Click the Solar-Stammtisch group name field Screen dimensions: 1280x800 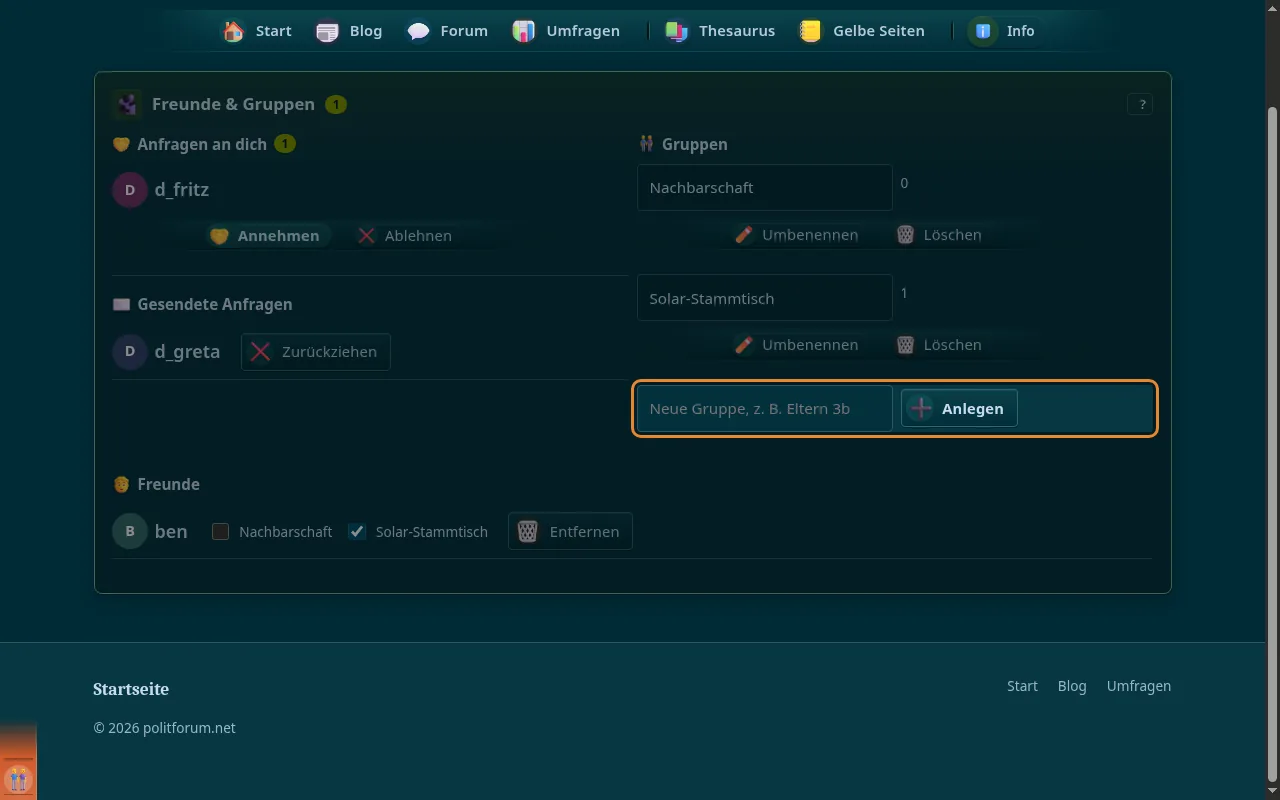pos(765,298)
